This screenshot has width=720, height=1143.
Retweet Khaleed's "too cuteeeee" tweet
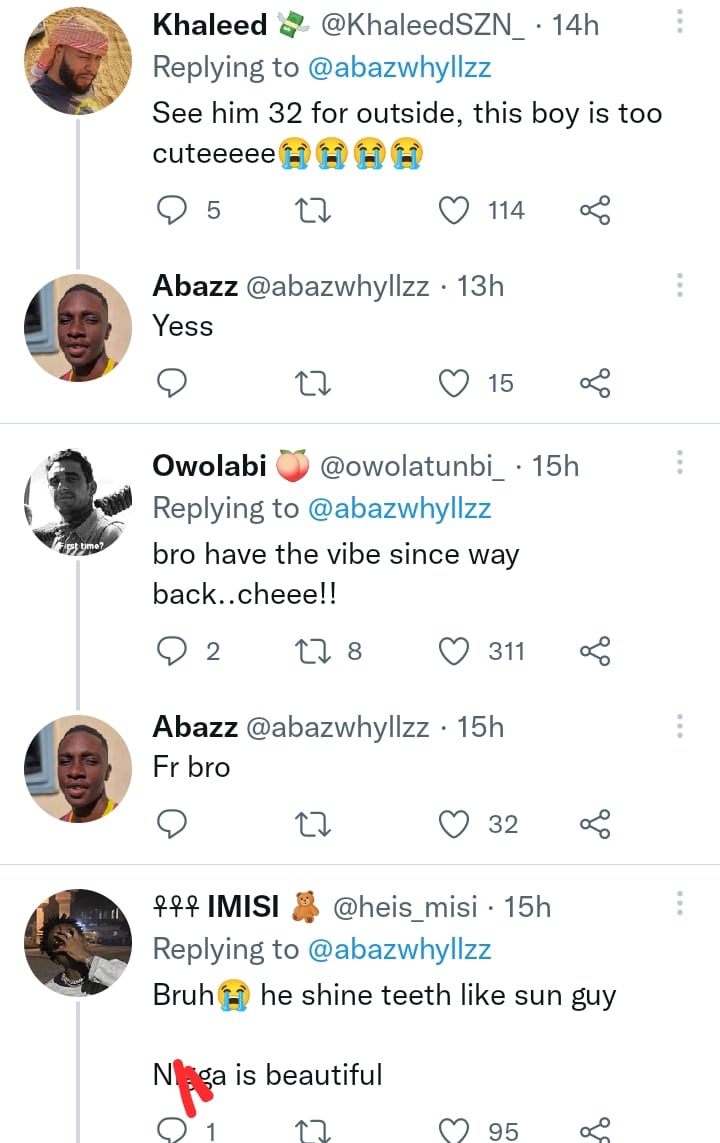pos(314,210)
